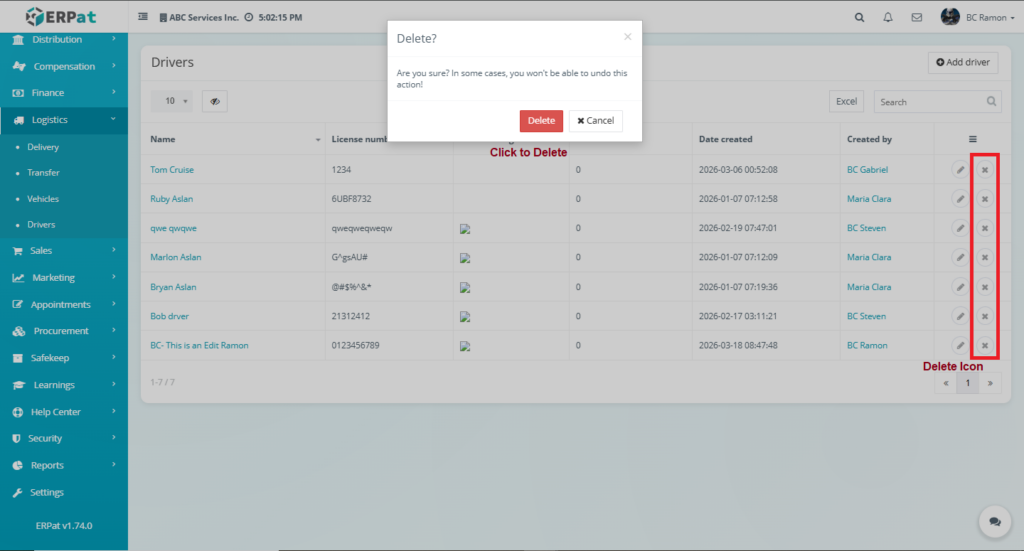Click the ERPat logo
The height and width of the screenshot is (551, 1024).
pyautogui.click(x=61, y=16)
